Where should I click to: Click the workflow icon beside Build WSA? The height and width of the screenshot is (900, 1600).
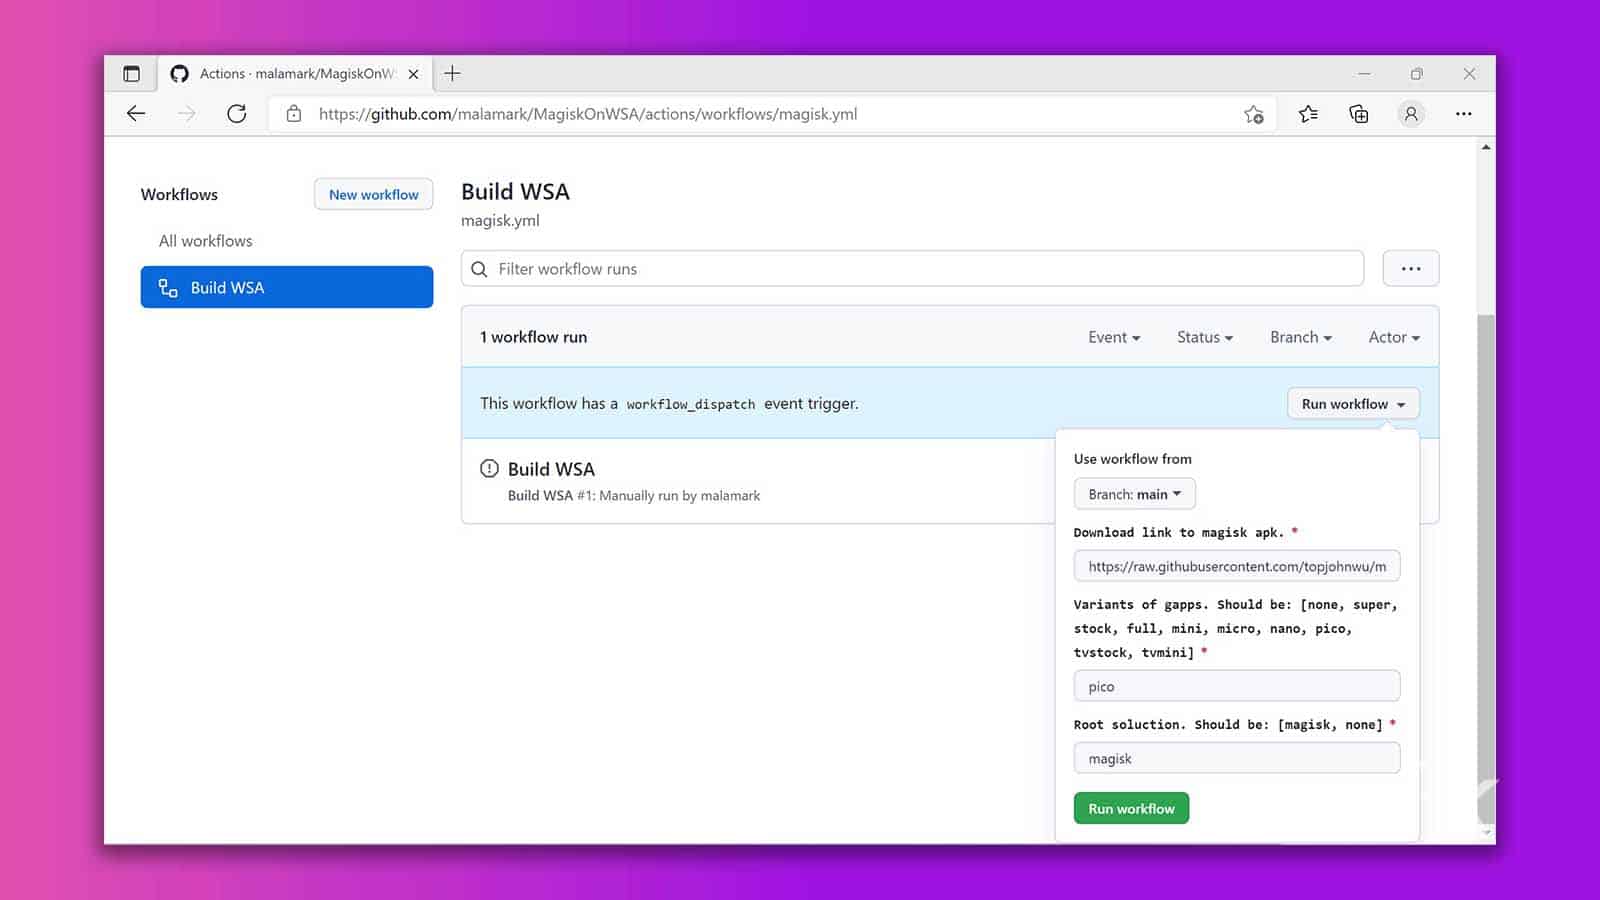pos(168,288)
